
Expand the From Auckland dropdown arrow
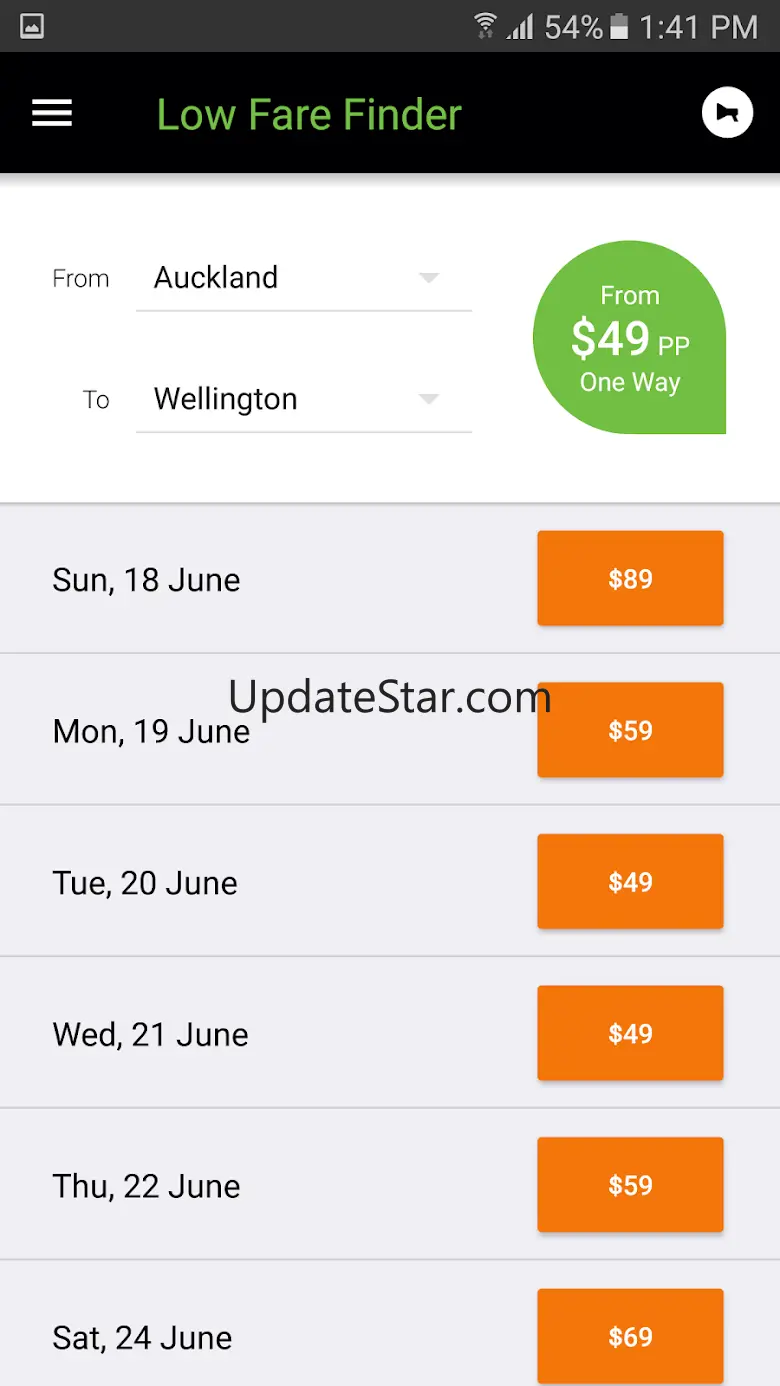click(x=429, y=278)
